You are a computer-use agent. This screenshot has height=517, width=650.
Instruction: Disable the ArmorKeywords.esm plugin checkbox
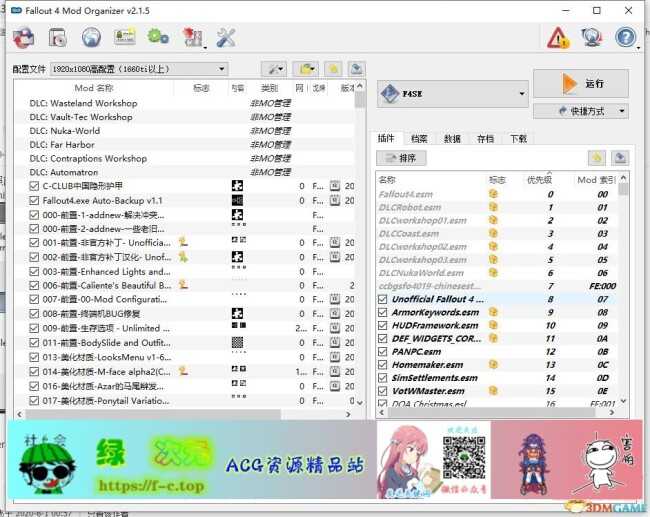(383, 313)
